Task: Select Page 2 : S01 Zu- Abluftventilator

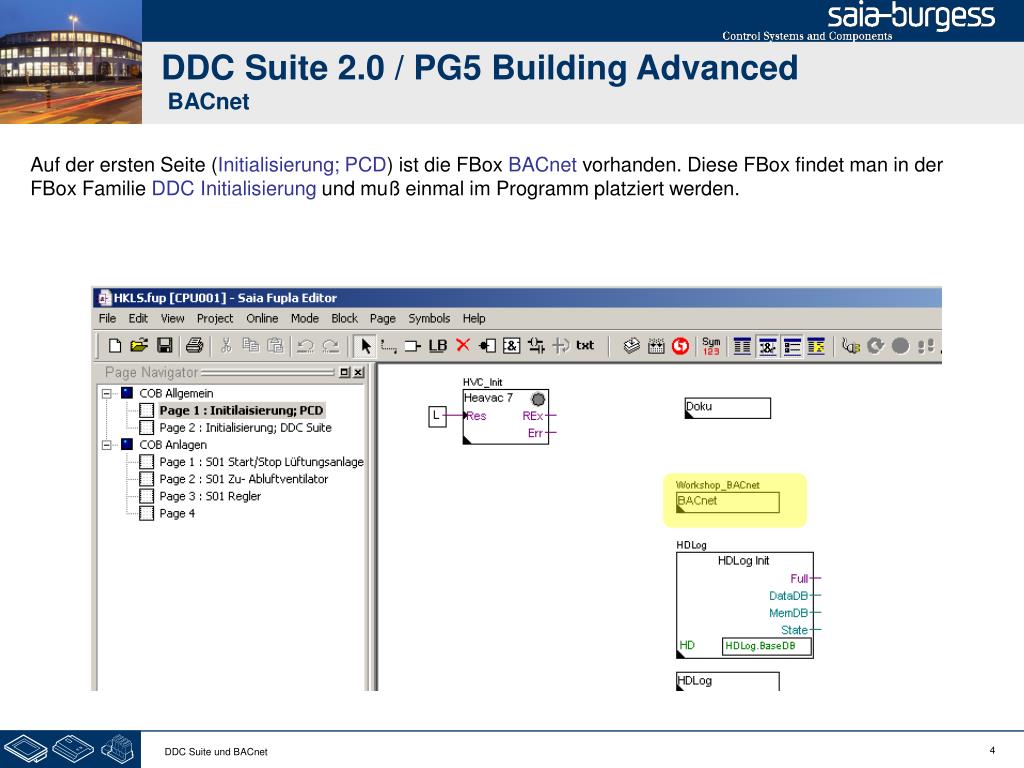Action: (x=244, y=479)
